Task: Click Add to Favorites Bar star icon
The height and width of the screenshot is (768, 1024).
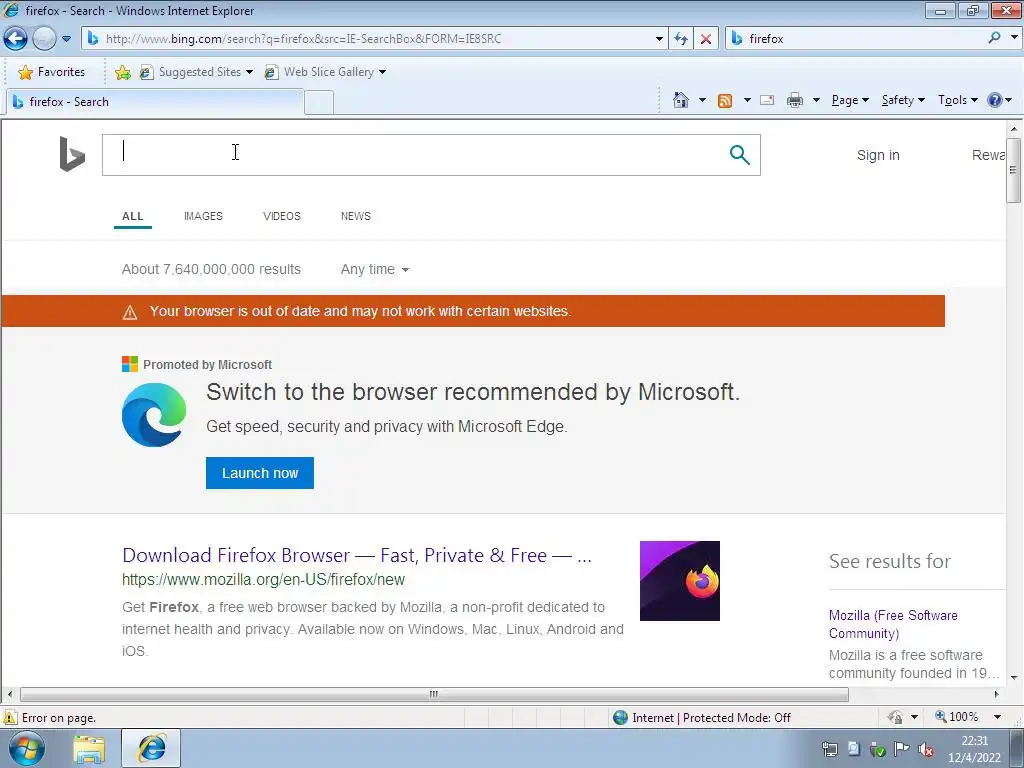Action: pos(122,72)
